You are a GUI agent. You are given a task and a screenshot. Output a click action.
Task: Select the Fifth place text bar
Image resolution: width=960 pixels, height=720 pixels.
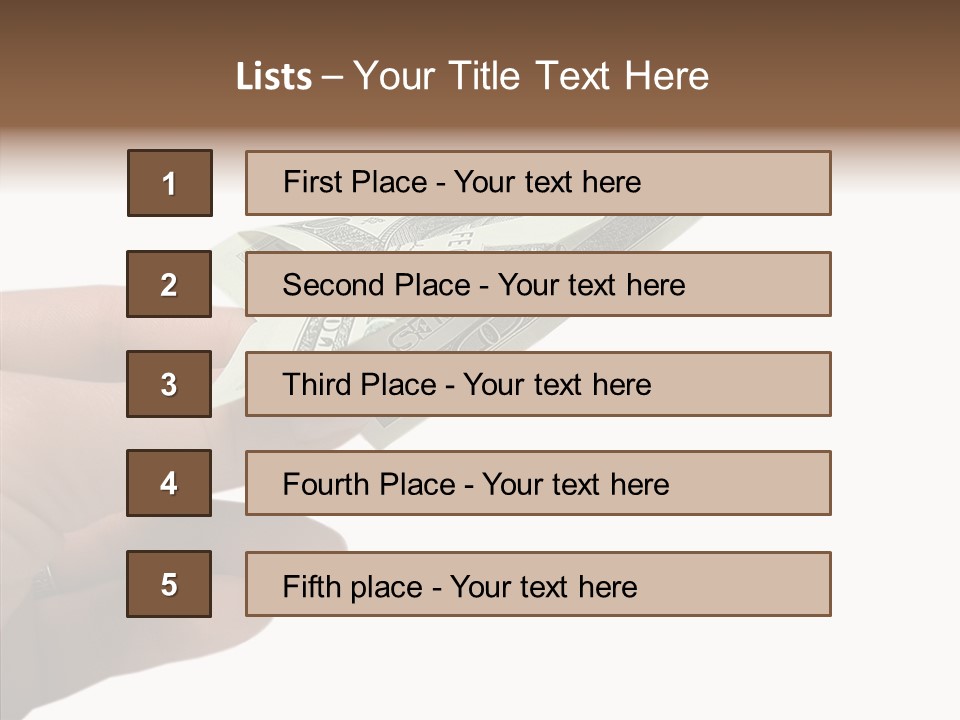(x=538, y=584)
